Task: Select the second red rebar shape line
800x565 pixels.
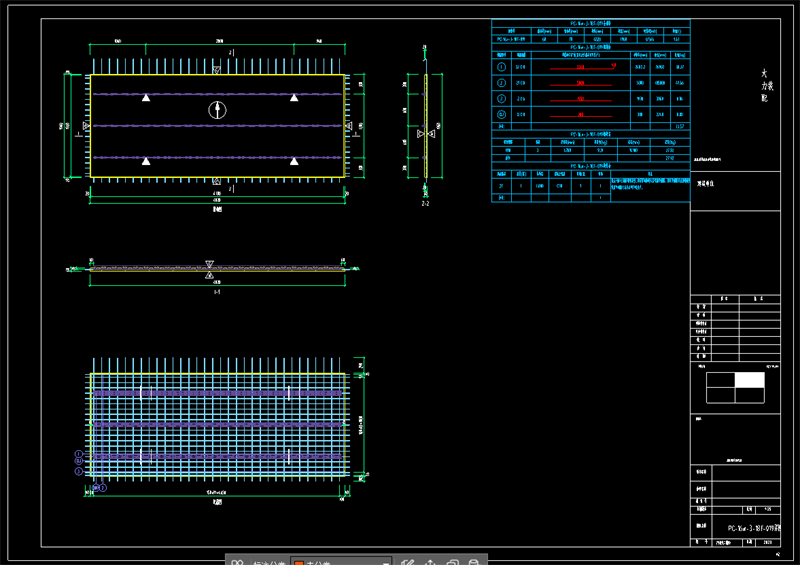Action: click(581, 84)
